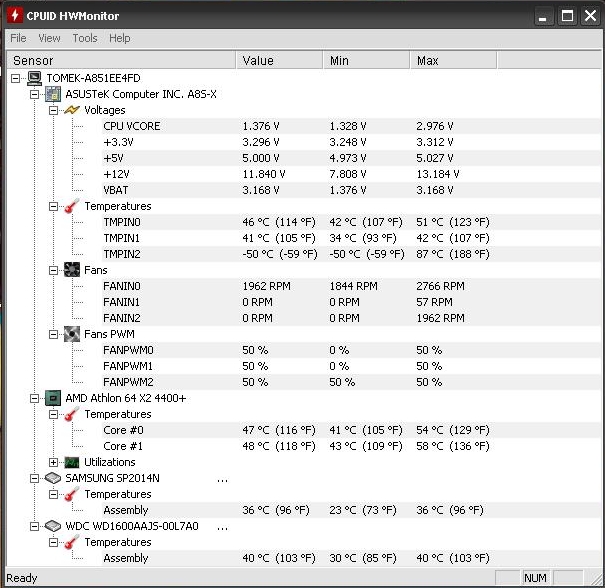The image size is (605, 588).
Task: Click the AMD Athlon 64 X2 CPU icon
Action: coord(53,398)
